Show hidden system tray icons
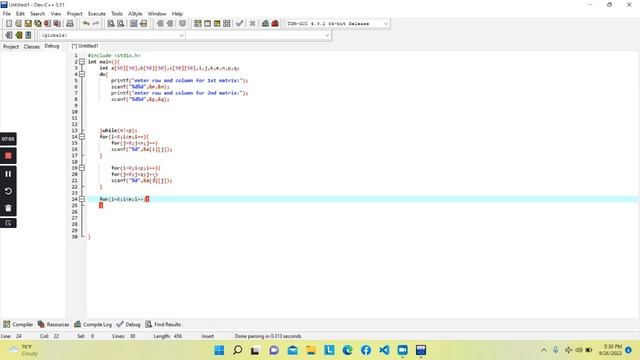Image resolution: width=640 pixels, height=360 pixels. coord(544,350)
